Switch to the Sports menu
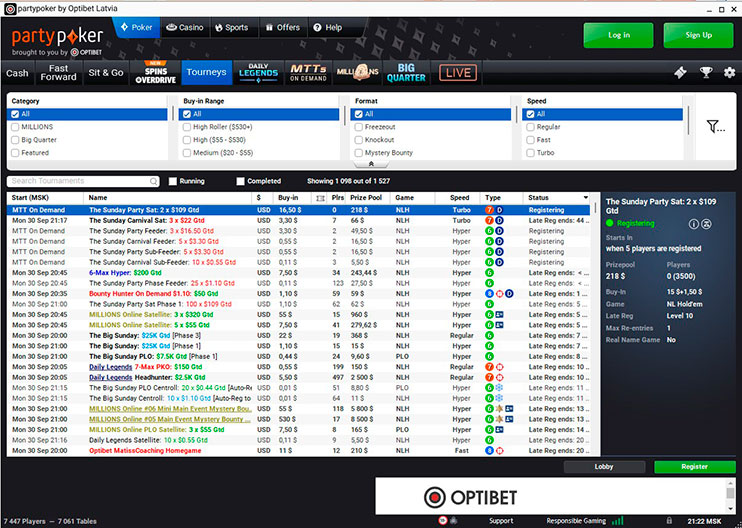Viewport: 742px width, 528px height. (232, 27)
